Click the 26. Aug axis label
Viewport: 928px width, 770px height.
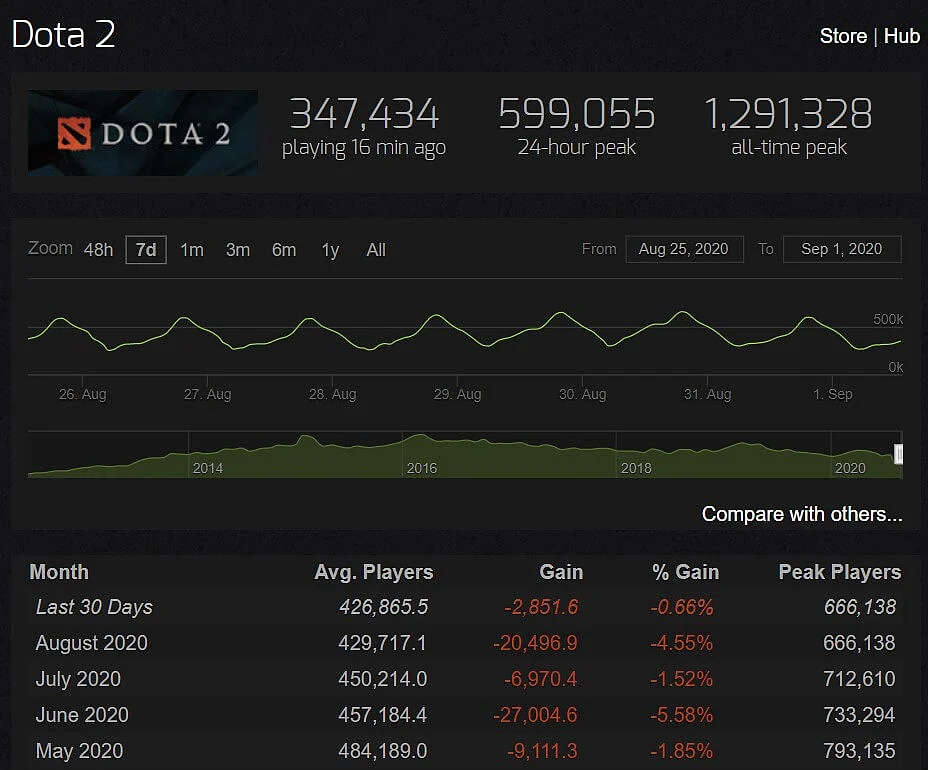82,394
